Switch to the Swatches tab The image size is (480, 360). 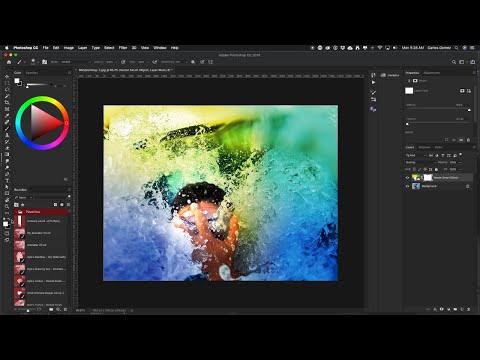click(x=32, y=73)
